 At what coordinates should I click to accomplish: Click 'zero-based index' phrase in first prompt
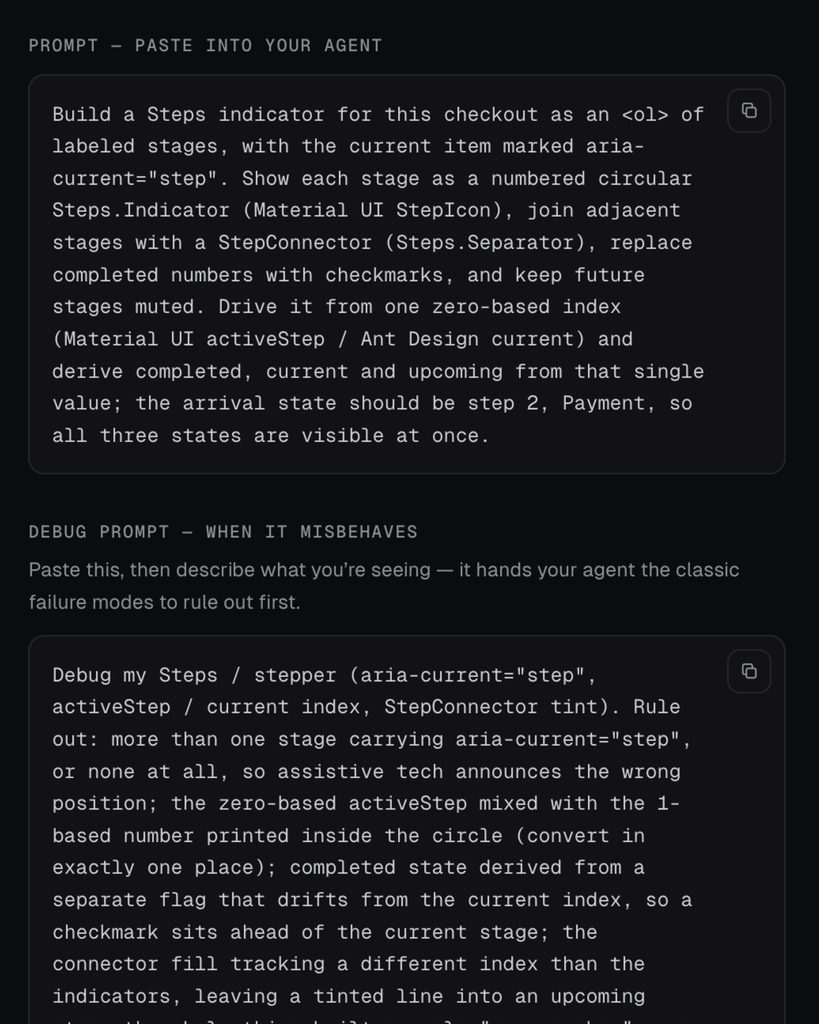(x=526, y=306)
